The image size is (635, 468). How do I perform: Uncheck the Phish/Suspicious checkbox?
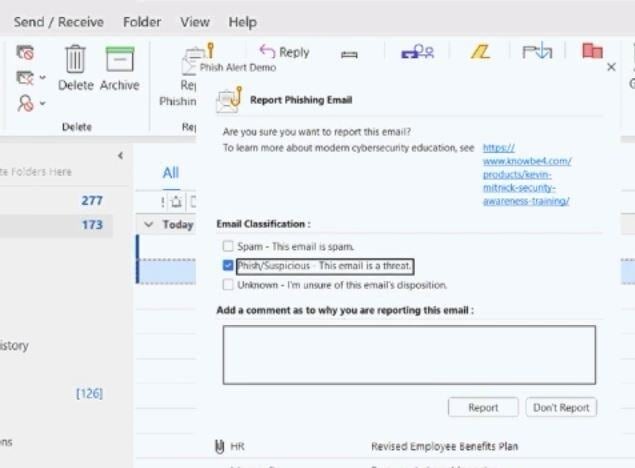coord(228,265)
